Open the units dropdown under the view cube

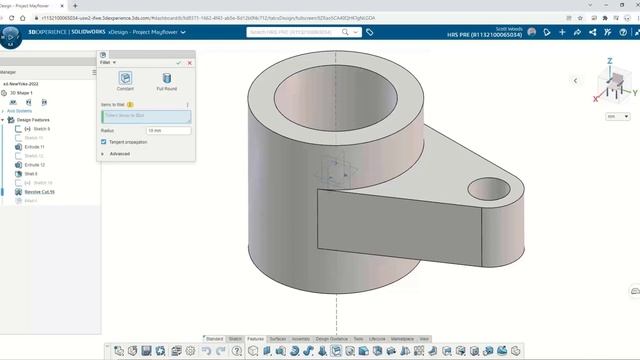click(618, 117)
